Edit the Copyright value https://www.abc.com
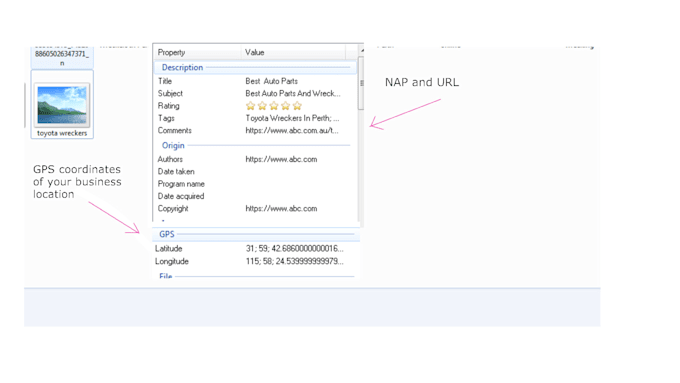 [281, 209]
